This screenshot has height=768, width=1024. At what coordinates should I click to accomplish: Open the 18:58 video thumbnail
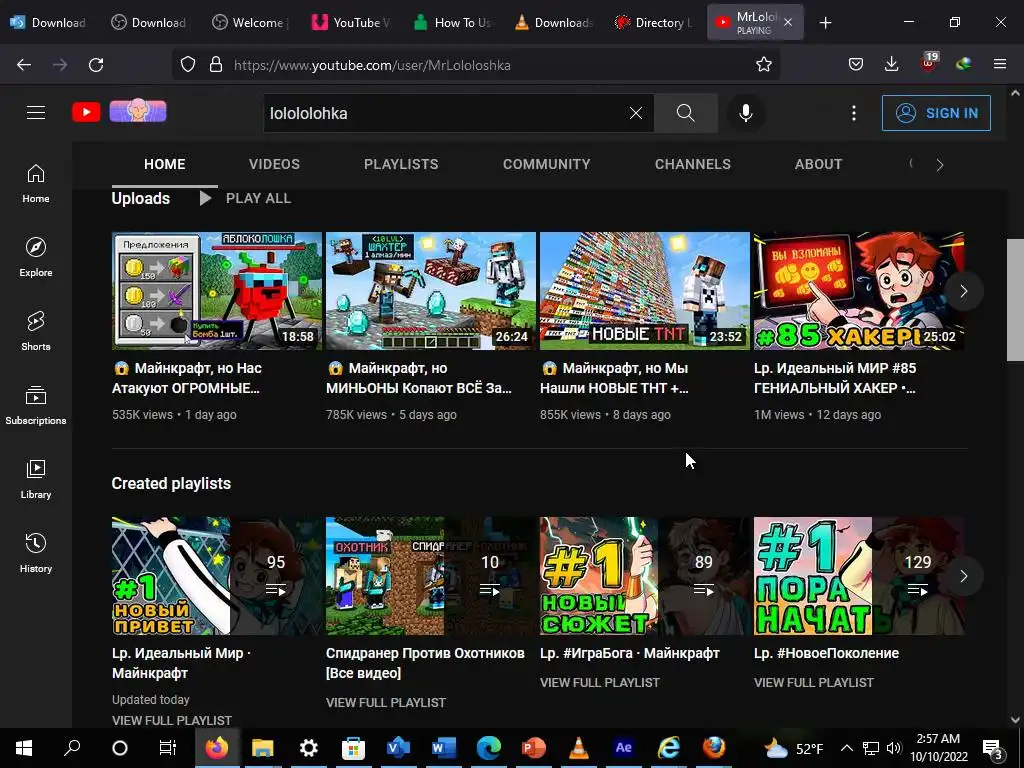click(x=217, y=291)
